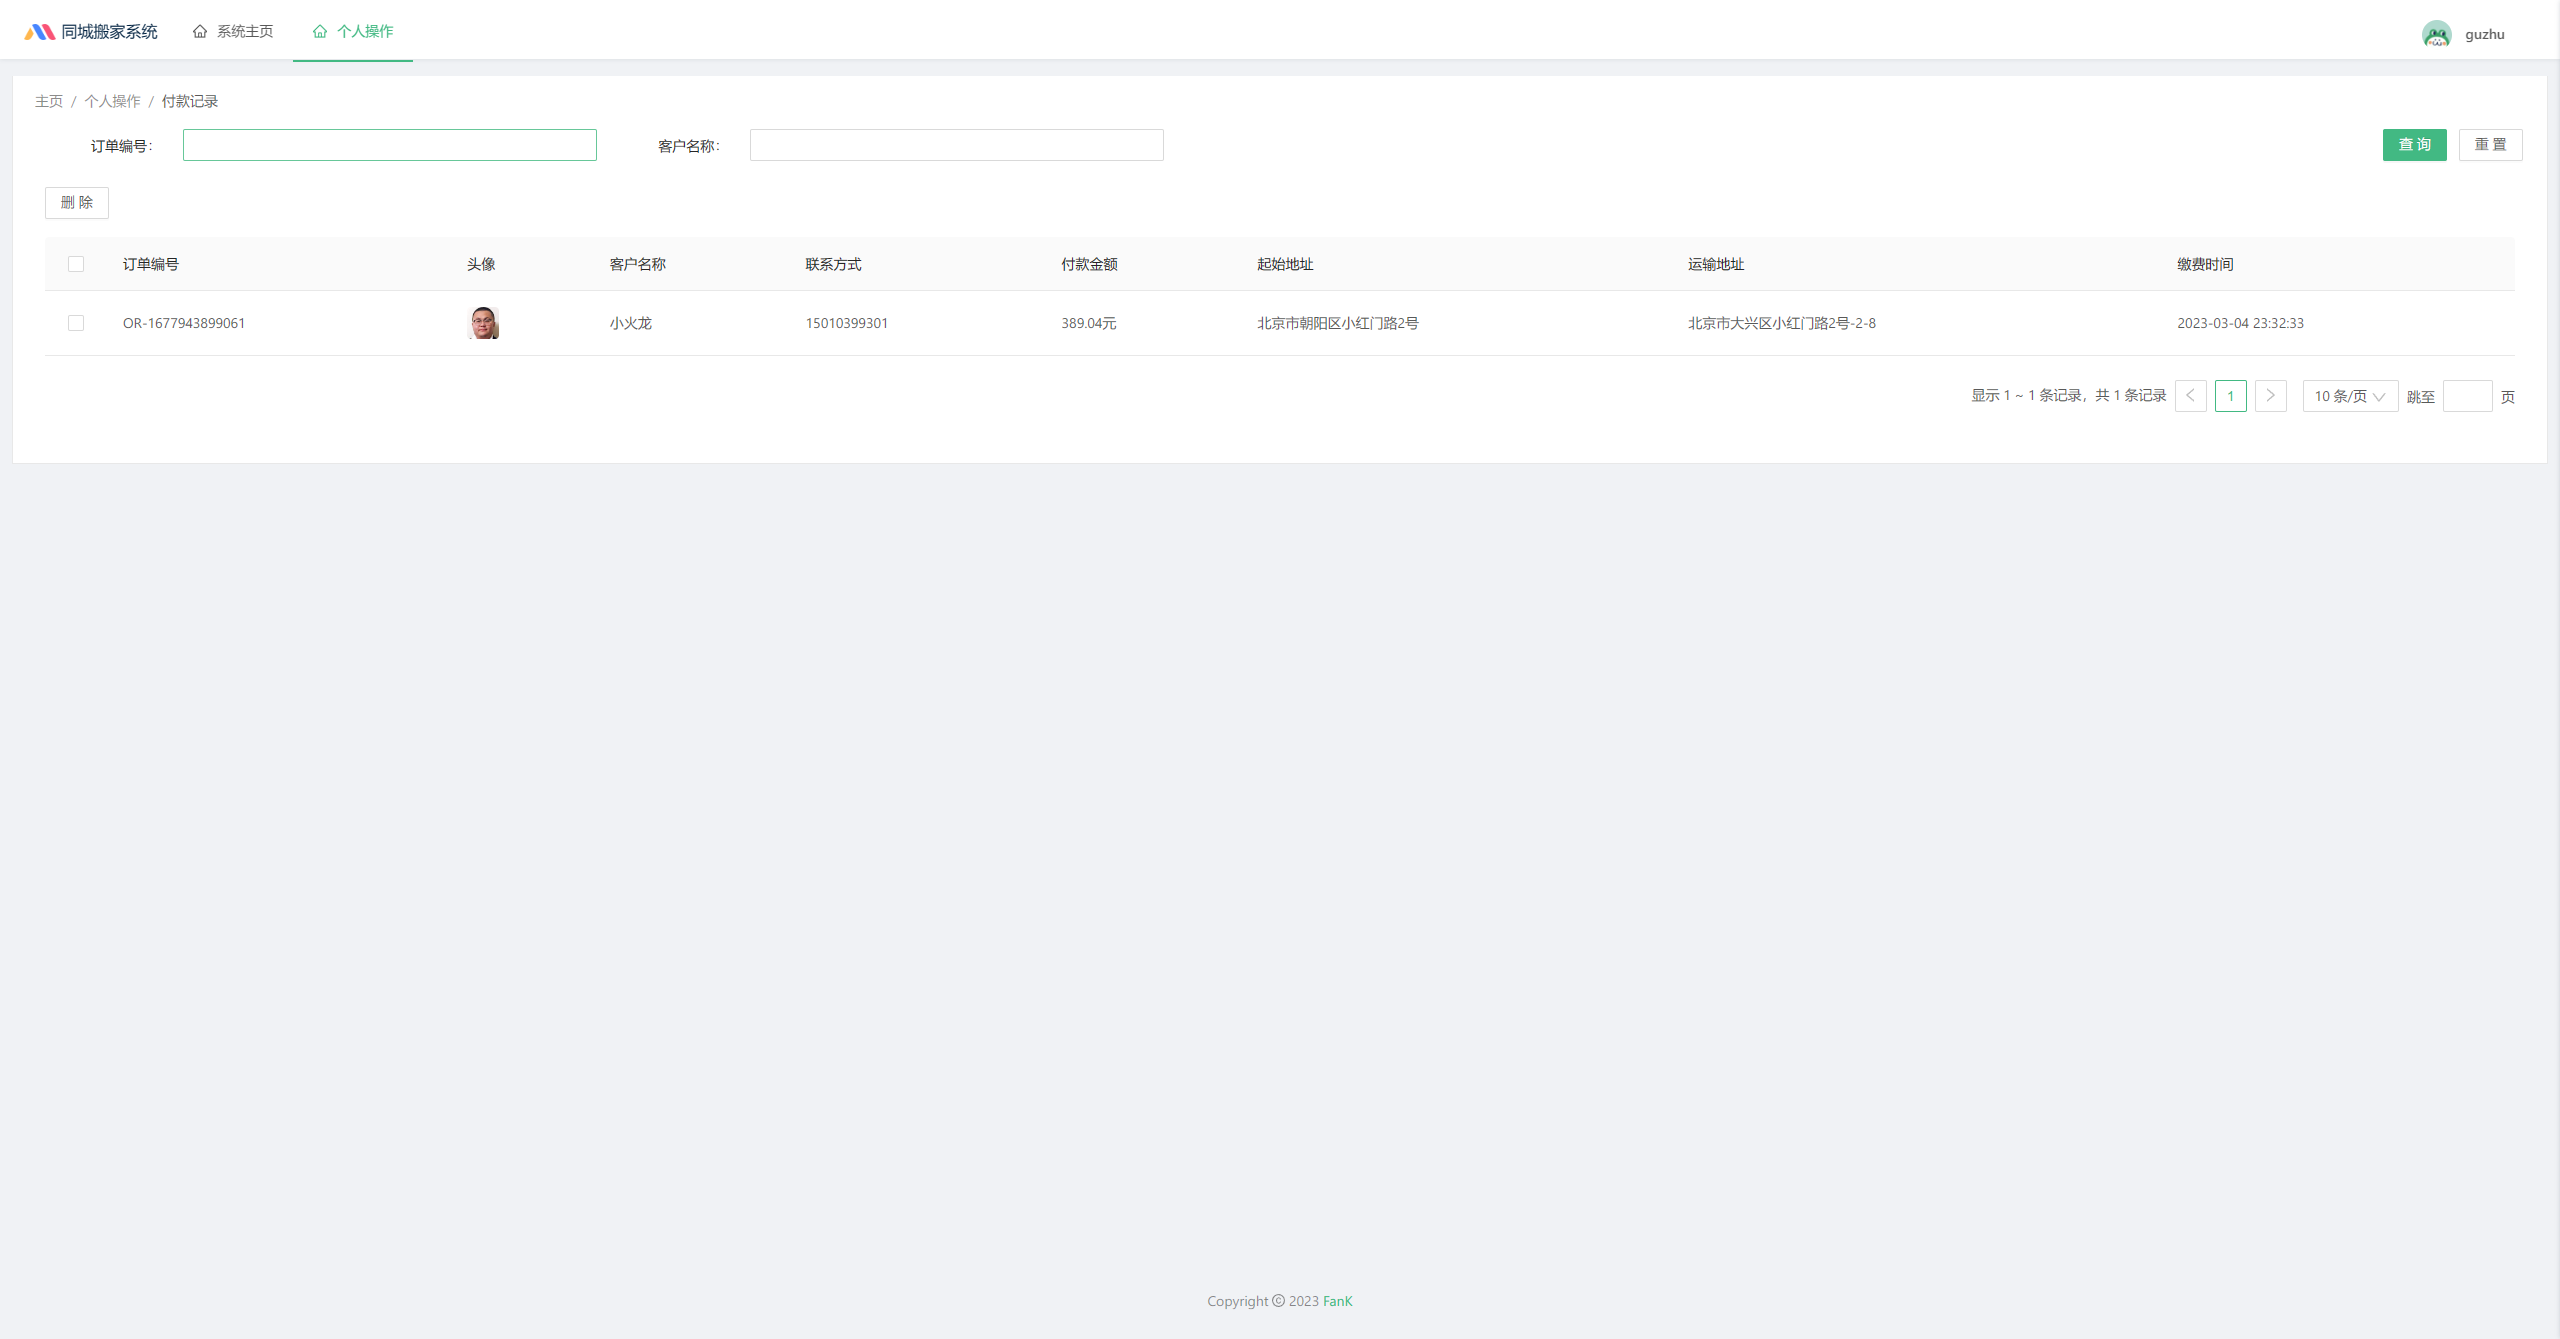The image size is (2560, 1339).
Task: Click the 主页 breadcrumb link
Action: click(x=48, y=101)
